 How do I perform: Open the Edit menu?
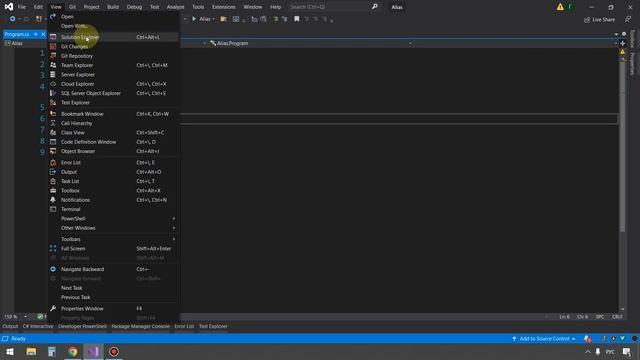[38, 7]
